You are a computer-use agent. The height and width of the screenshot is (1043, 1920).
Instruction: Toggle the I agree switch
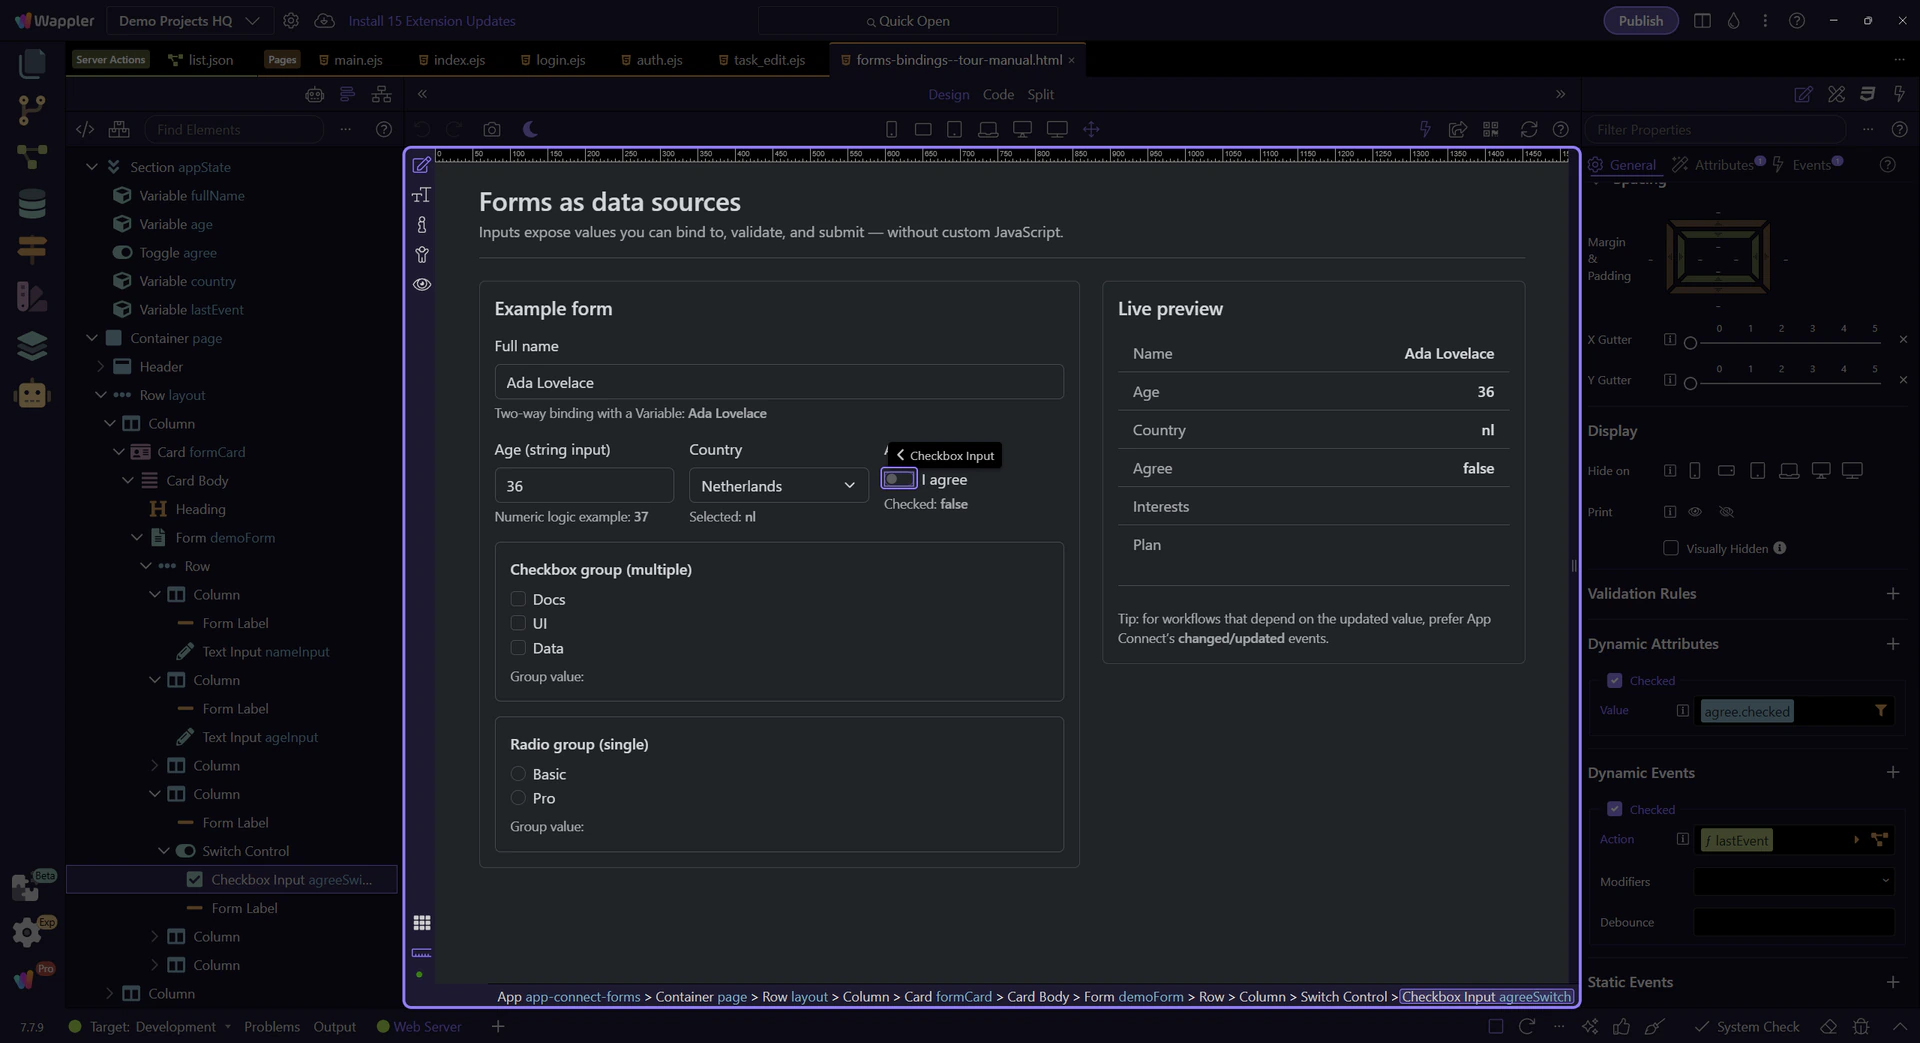coord(898,480)
